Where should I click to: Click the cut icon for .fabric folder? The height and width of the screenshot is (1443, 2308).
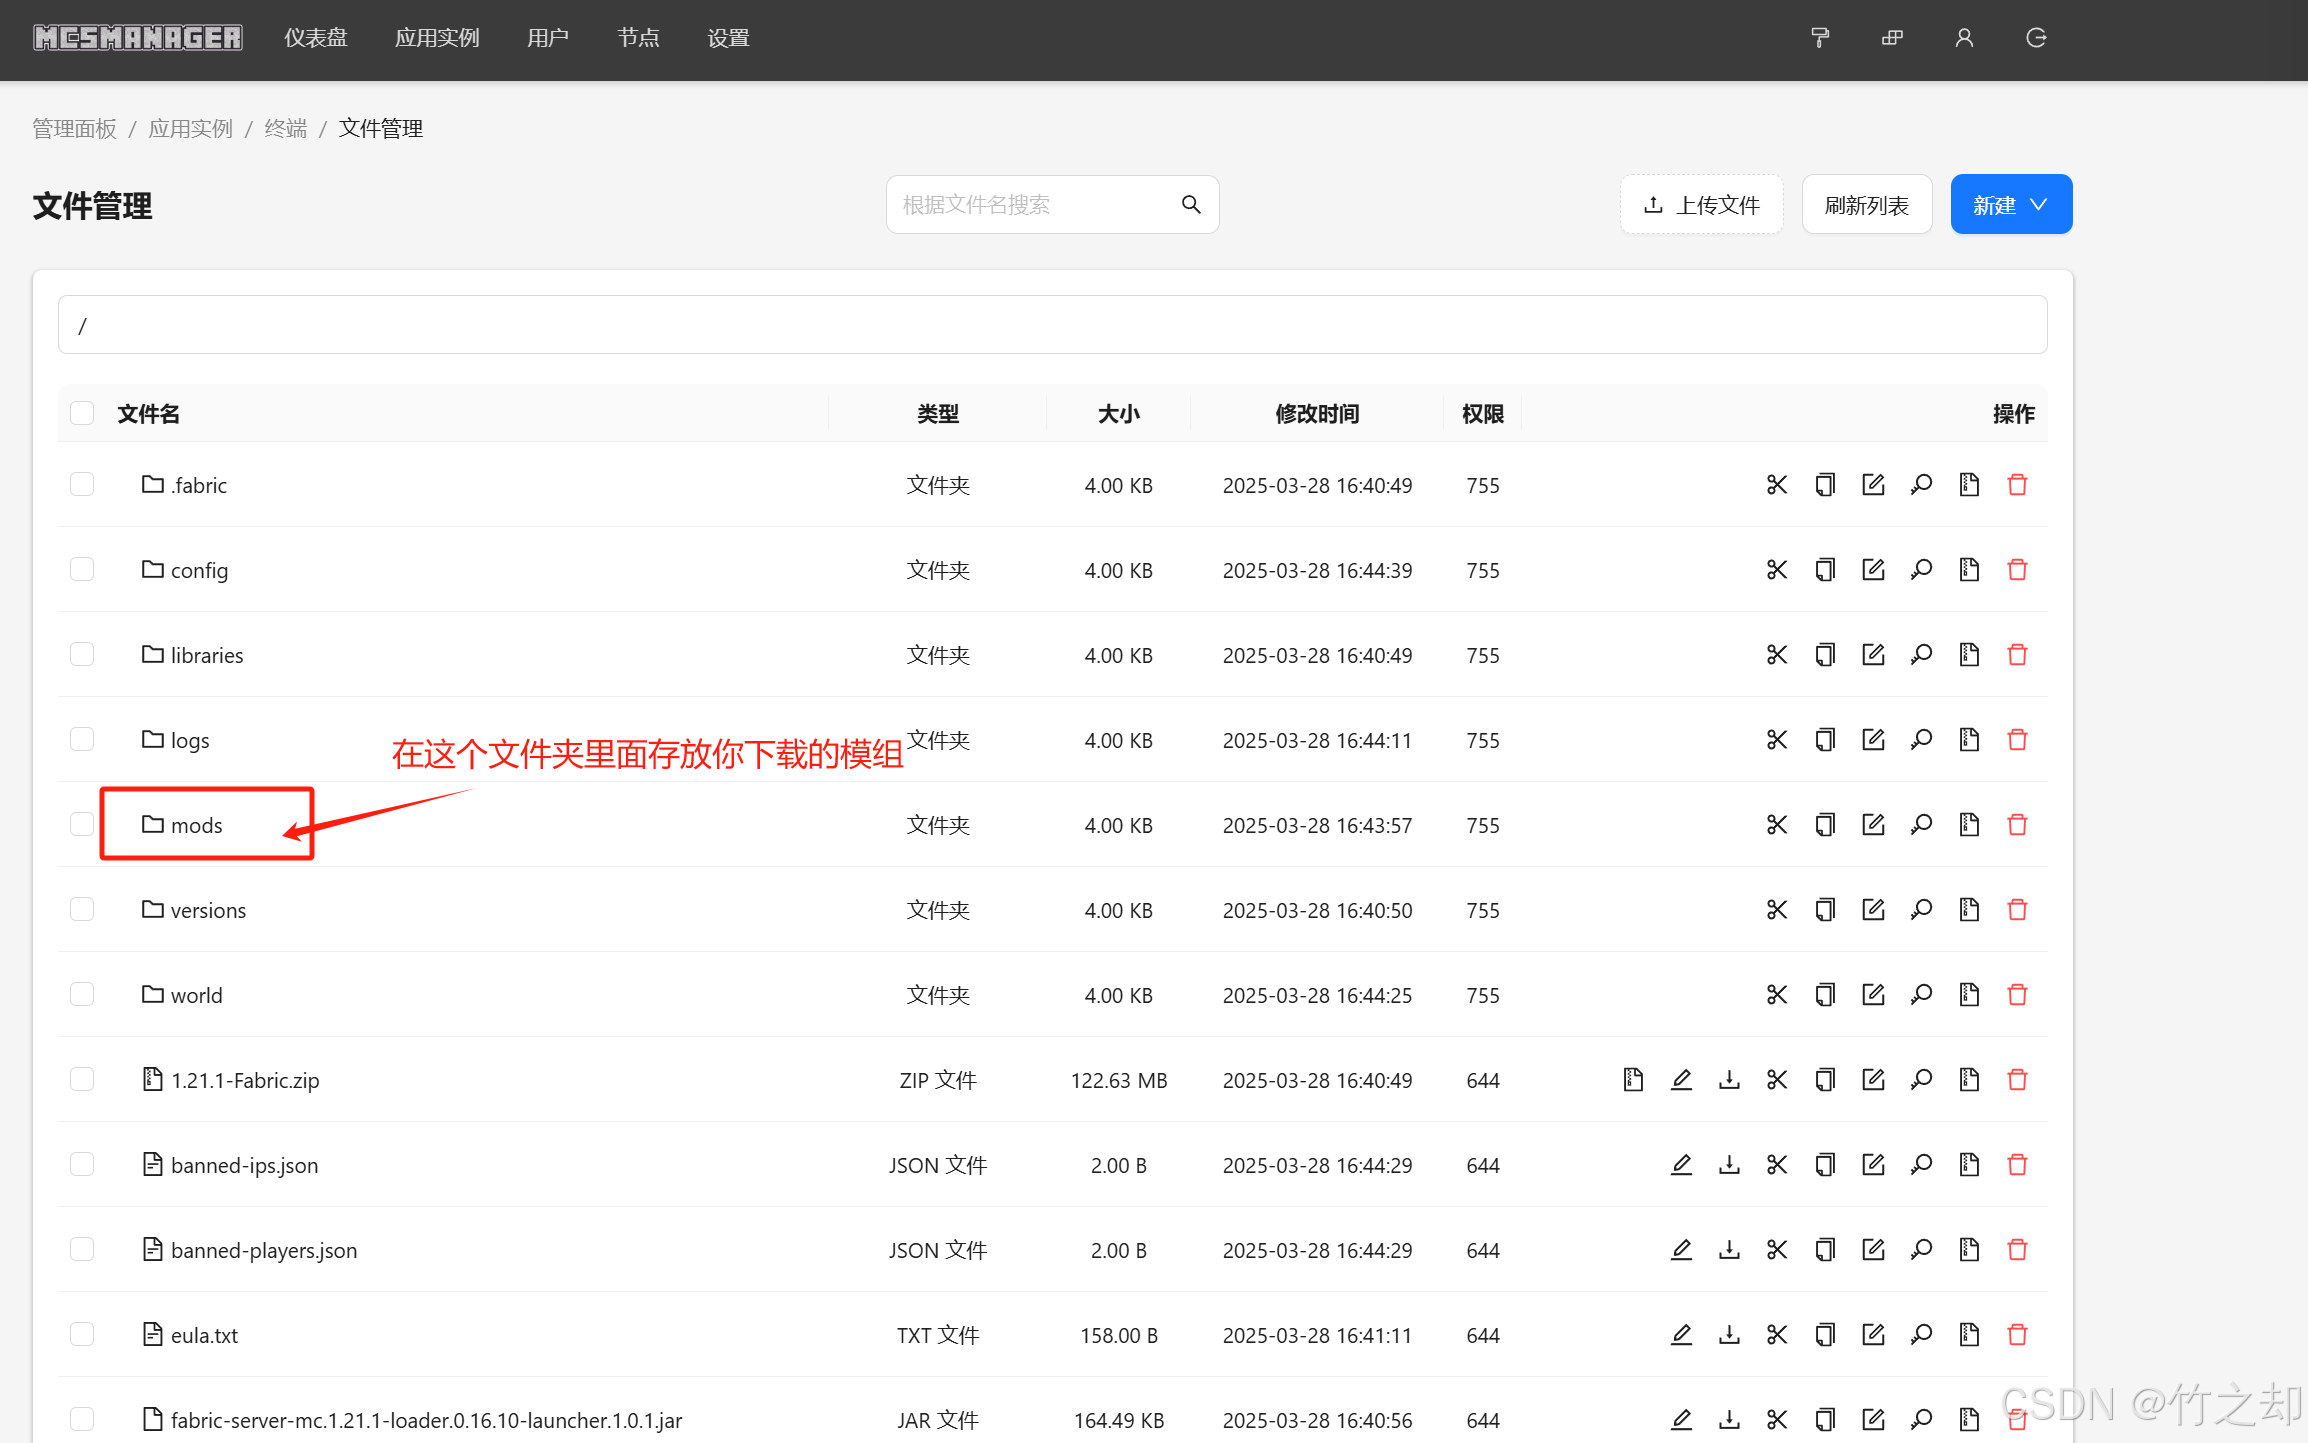(x=1776, y=485)
